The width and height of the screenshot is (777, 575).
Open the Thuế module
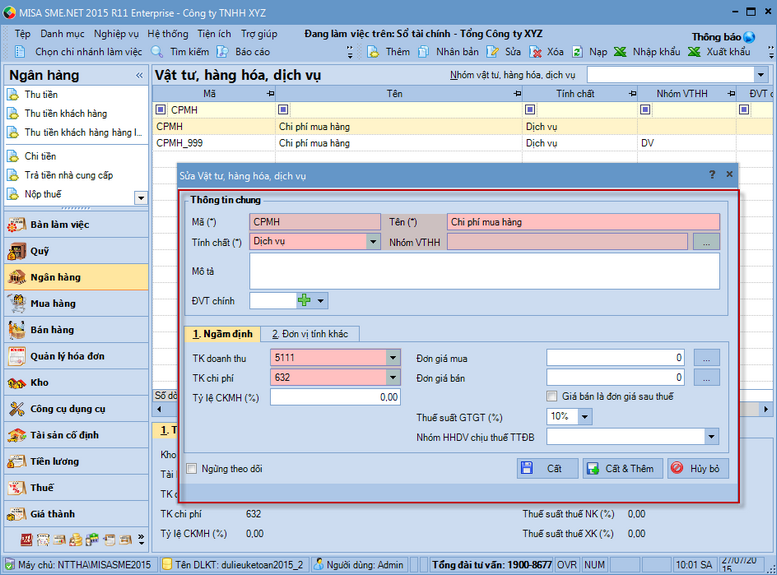coord(76,487)
